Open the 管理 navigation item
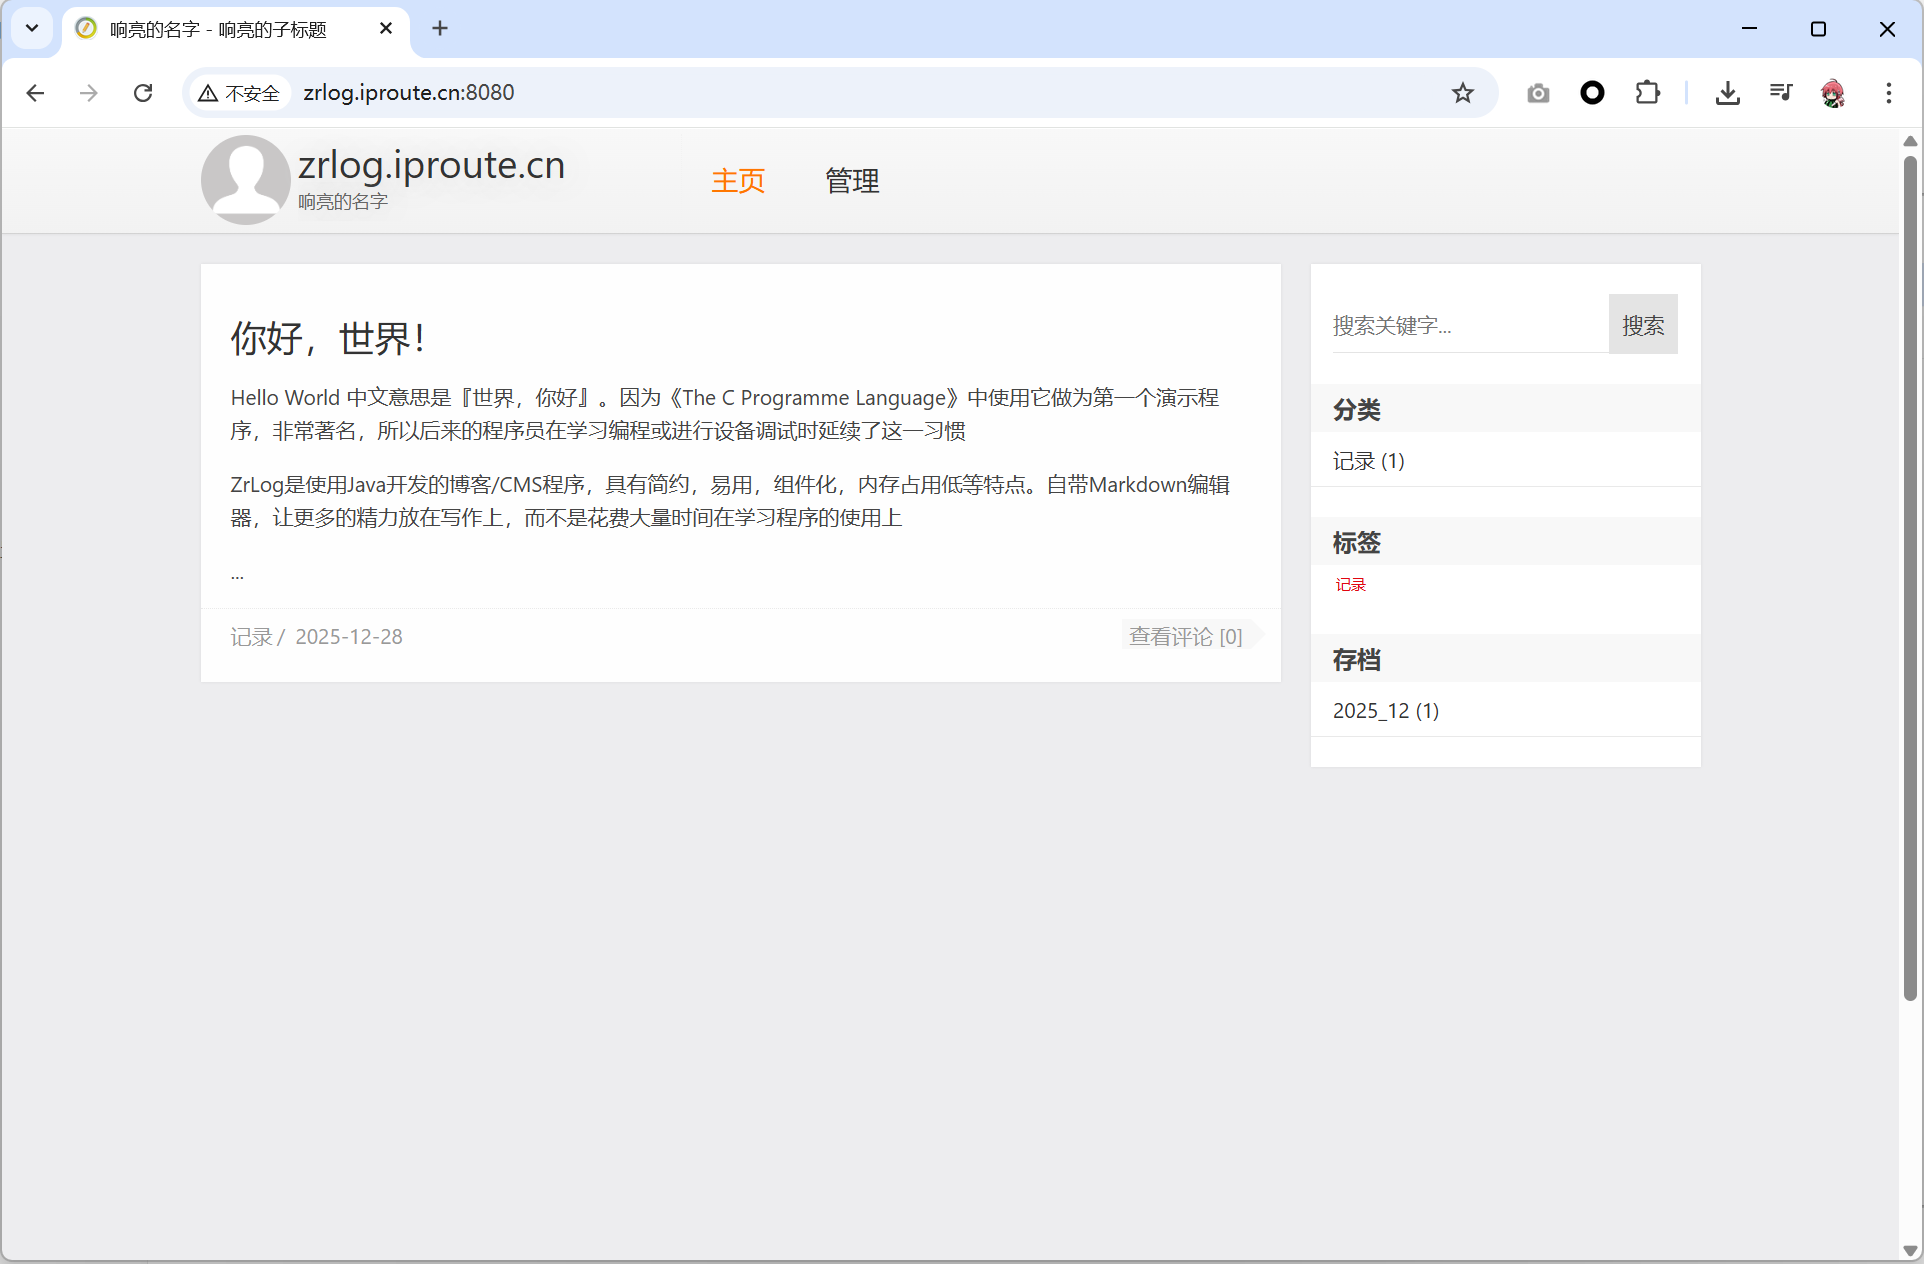The width and height of the screenshot is (1924, 1264). pyautogui.click(x=852, y=181)
